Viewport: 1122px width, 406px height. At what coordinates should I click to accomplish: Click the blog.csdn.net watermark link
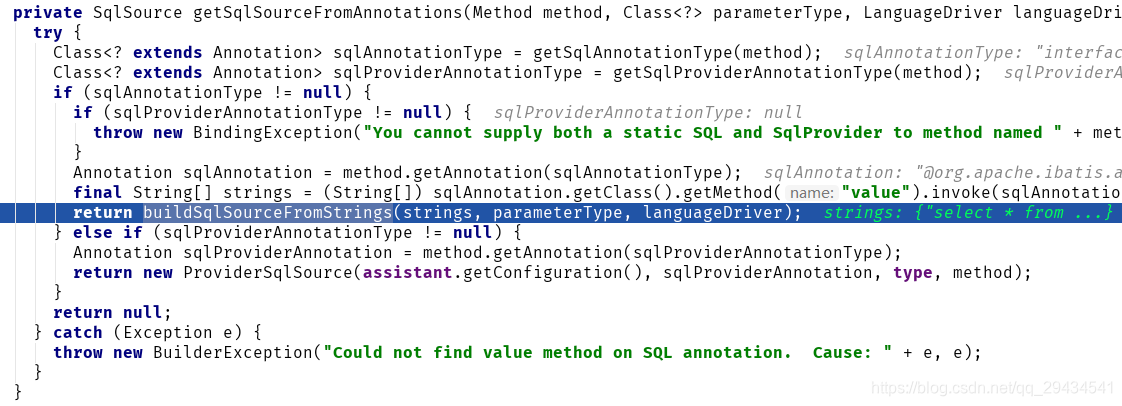tap(992, 388)
